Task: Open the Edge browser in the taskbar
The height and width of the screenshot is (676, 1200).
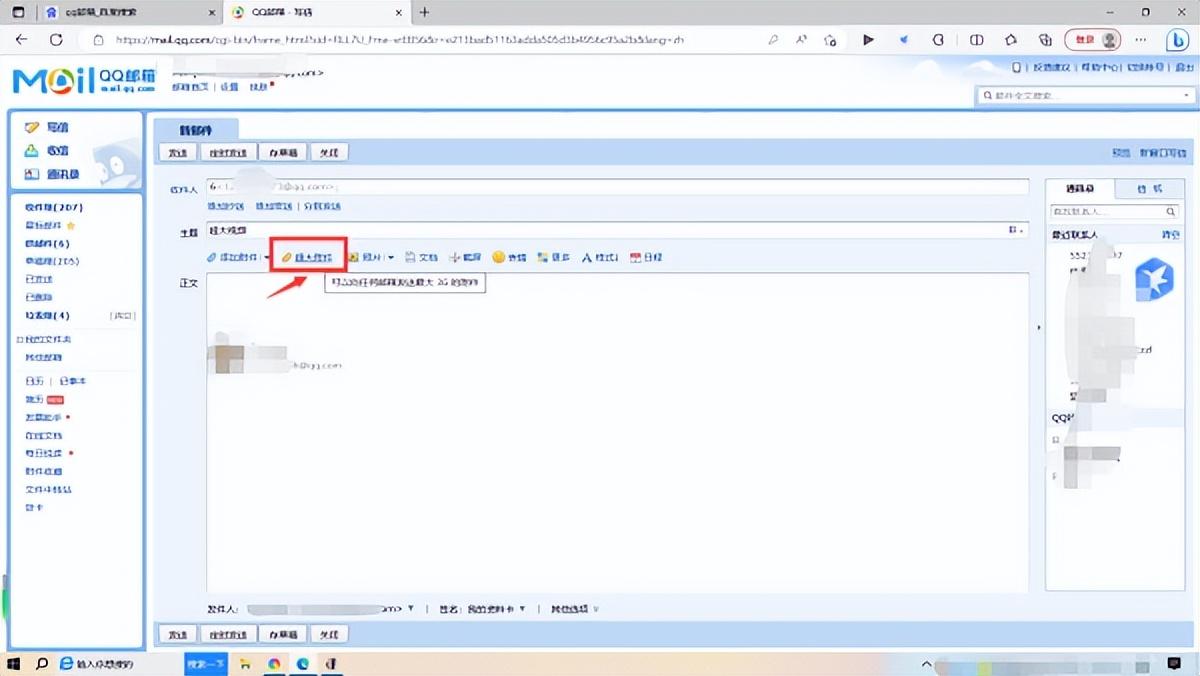Action: pos(302,664)
